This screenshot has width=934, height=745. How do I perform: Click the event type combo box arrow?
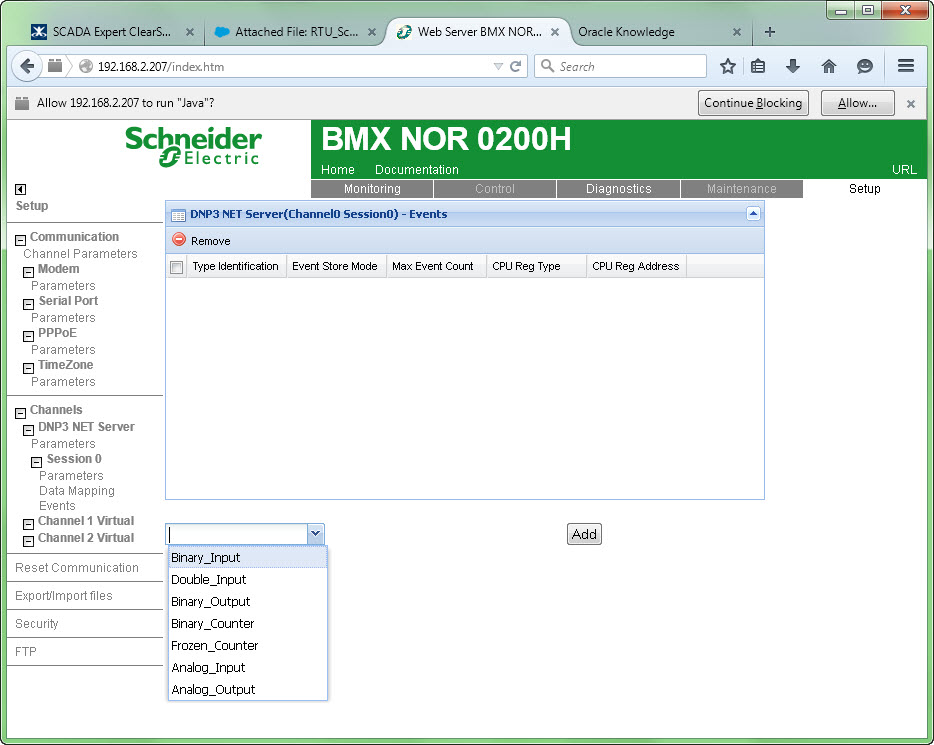[315, 534]
